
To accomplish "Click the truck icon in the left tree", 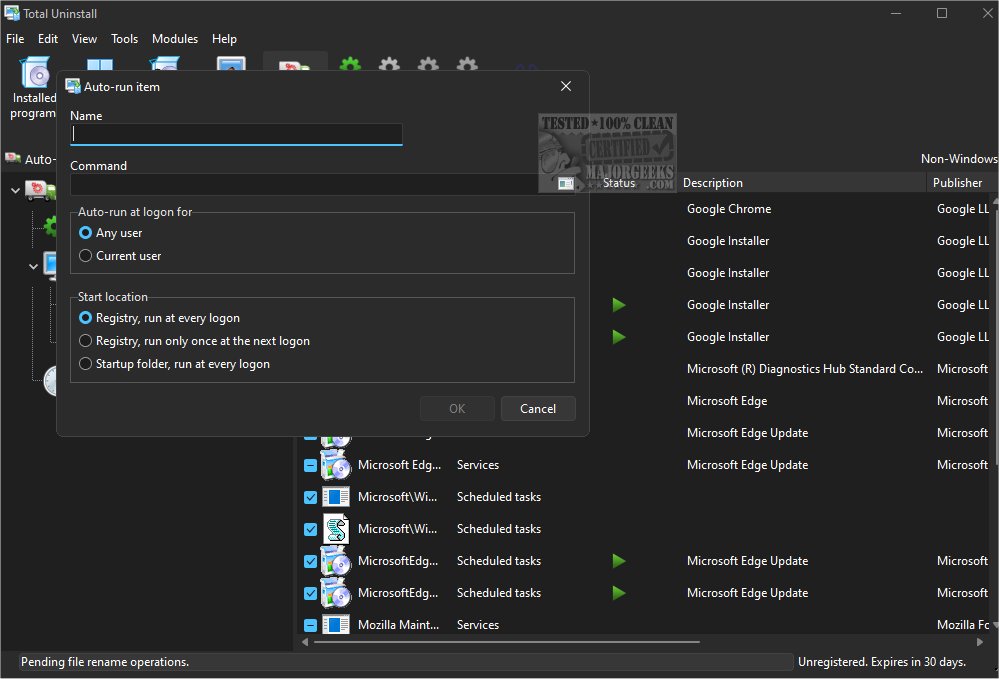I will click(40, 191).
